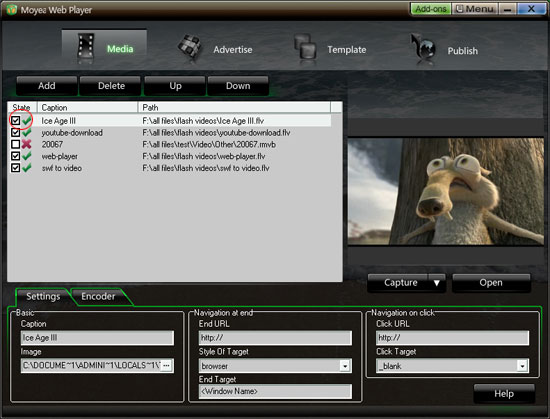Open the Menu item in title bar
550x419 pixels.
coord(474,9)
